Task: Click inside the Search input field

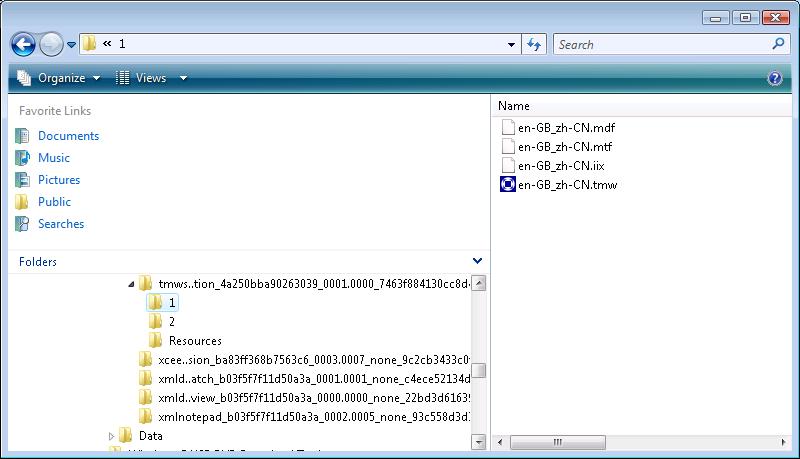Action: (x=660, y=44)
